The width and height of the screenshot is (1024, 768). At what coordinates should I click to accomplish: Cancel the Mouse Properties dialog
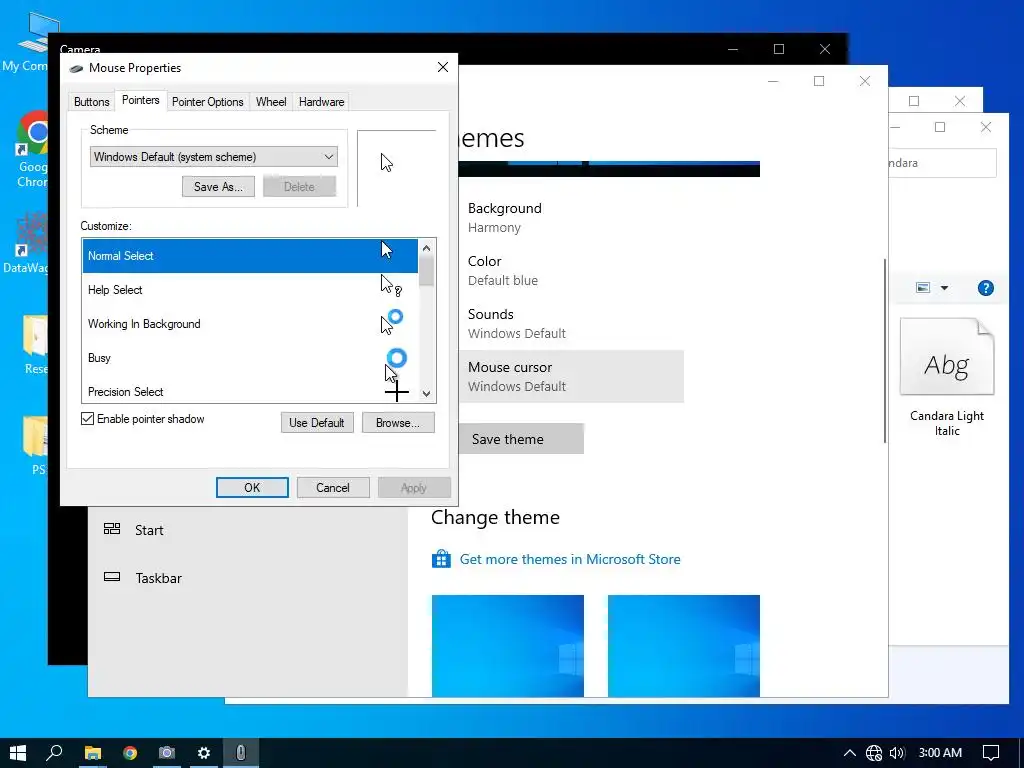(333, 488)
